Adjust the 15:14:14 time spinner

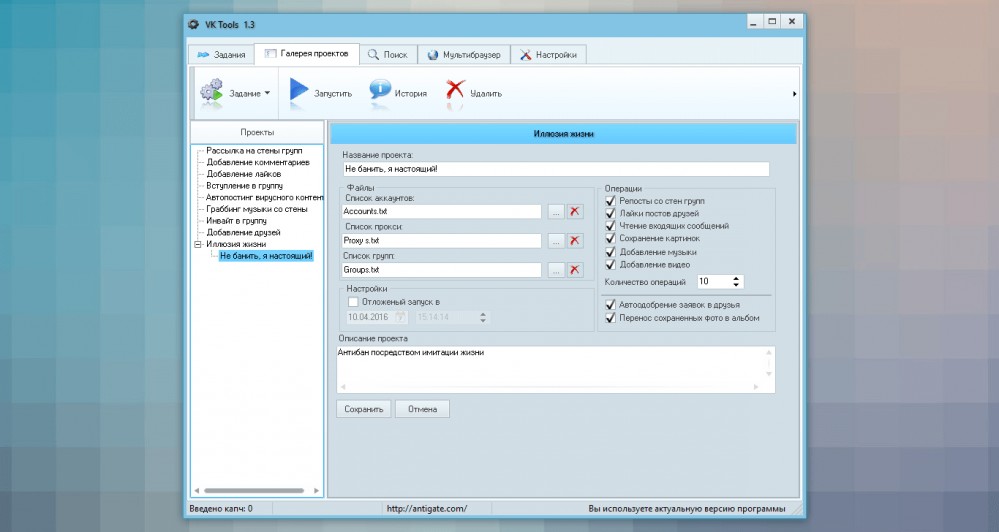point(482,317)
